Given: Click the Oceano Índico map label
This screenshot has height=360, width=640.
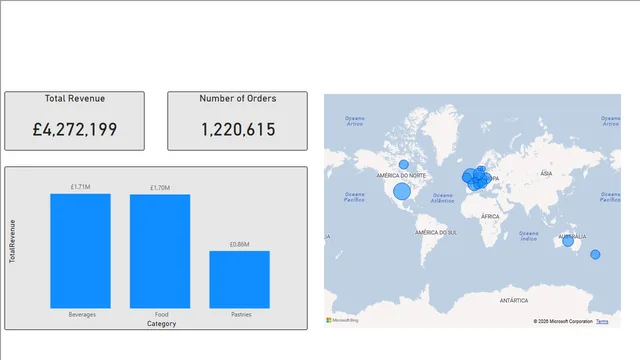Looking at the screenshot, I should (x=529, y=236).
